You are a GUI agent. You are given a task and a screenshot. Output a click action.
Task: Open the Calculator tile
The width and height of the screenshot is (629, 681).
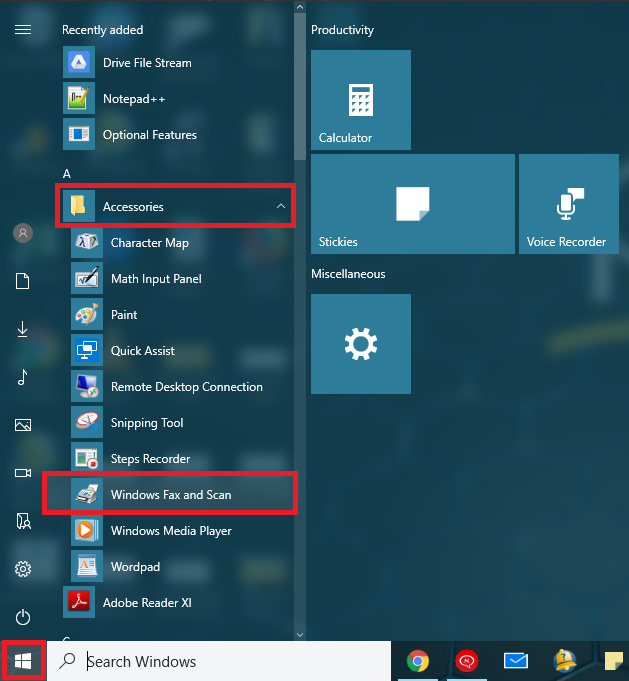tap(361, 100)
